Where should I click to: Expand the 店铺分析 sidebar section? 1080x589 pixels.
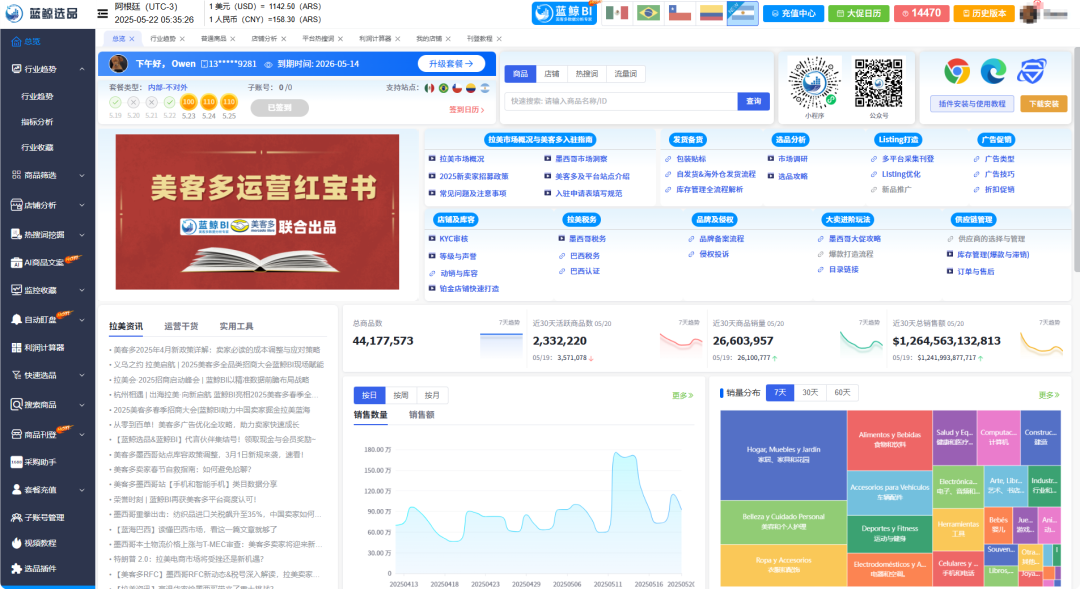coord(82,205)
